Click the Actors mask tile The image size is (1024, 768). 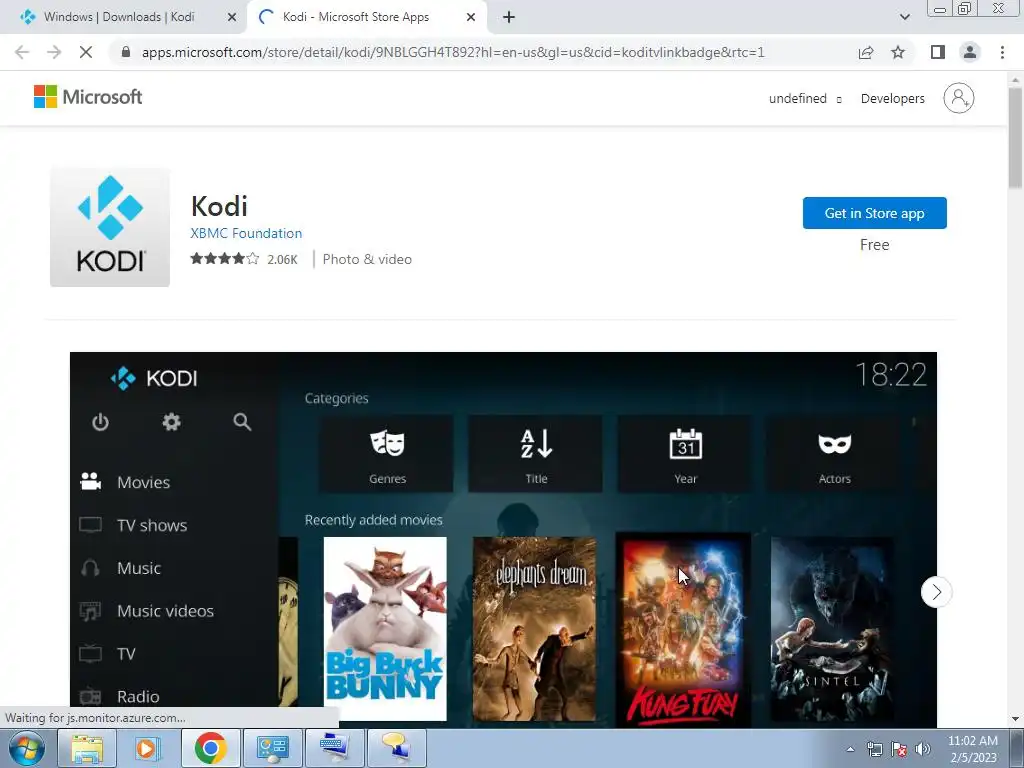(x=835, y=454)
